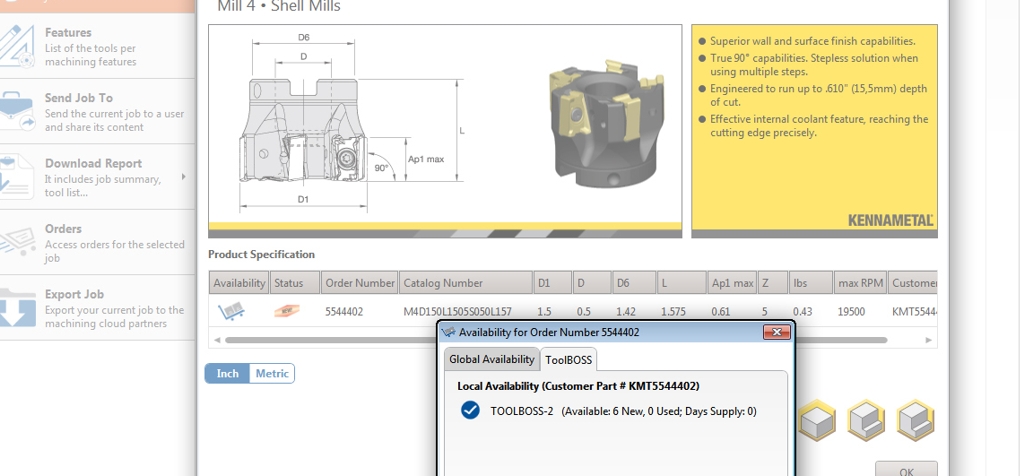The width and height of the screenshot is (1024, 476).
Task: Close the Availability for Order Number dialog
Action: tap(776, 332)
